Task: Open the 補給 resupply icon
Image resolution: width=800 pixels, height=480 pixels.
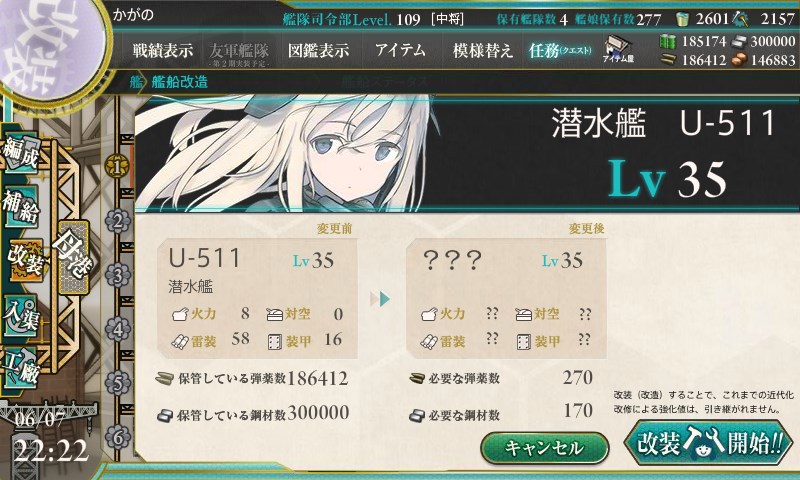Action: pos(21,207)
